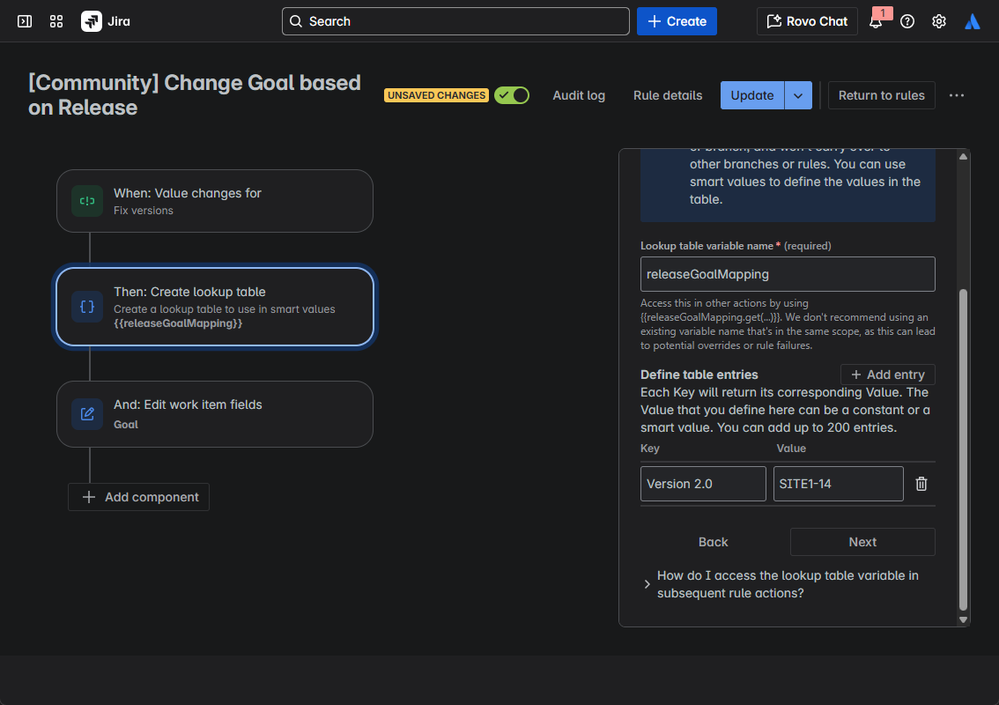Select the Then: Create lookup table step

tap(215, 307)
